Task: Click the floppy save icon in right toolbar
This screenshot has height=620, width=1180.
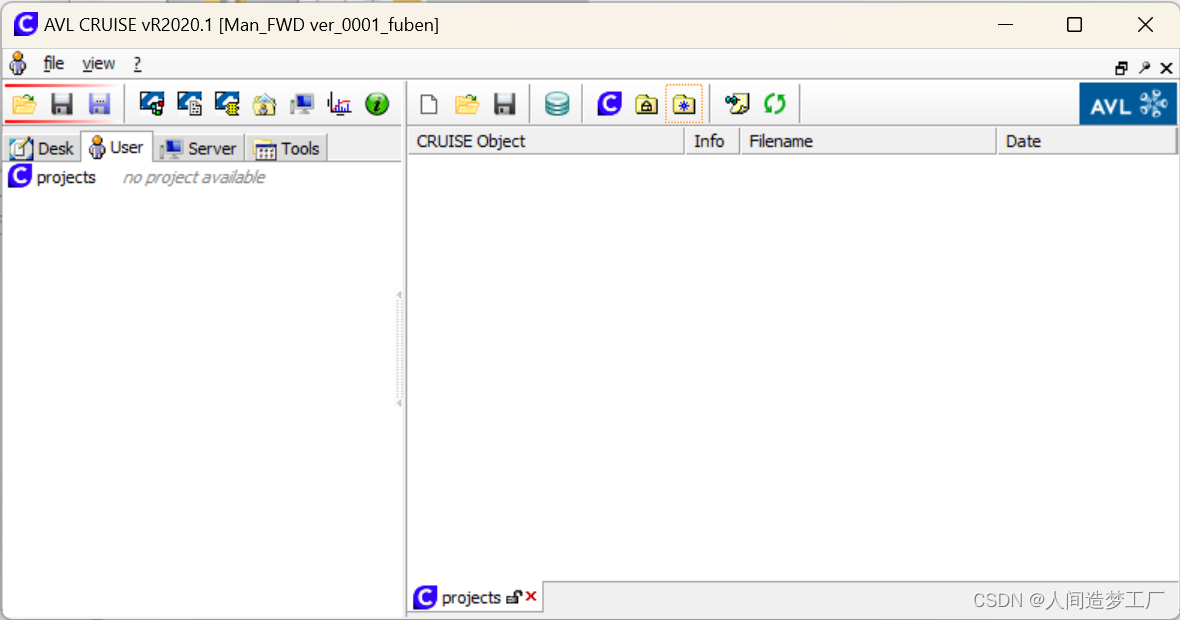Action: tap(504, 104)
